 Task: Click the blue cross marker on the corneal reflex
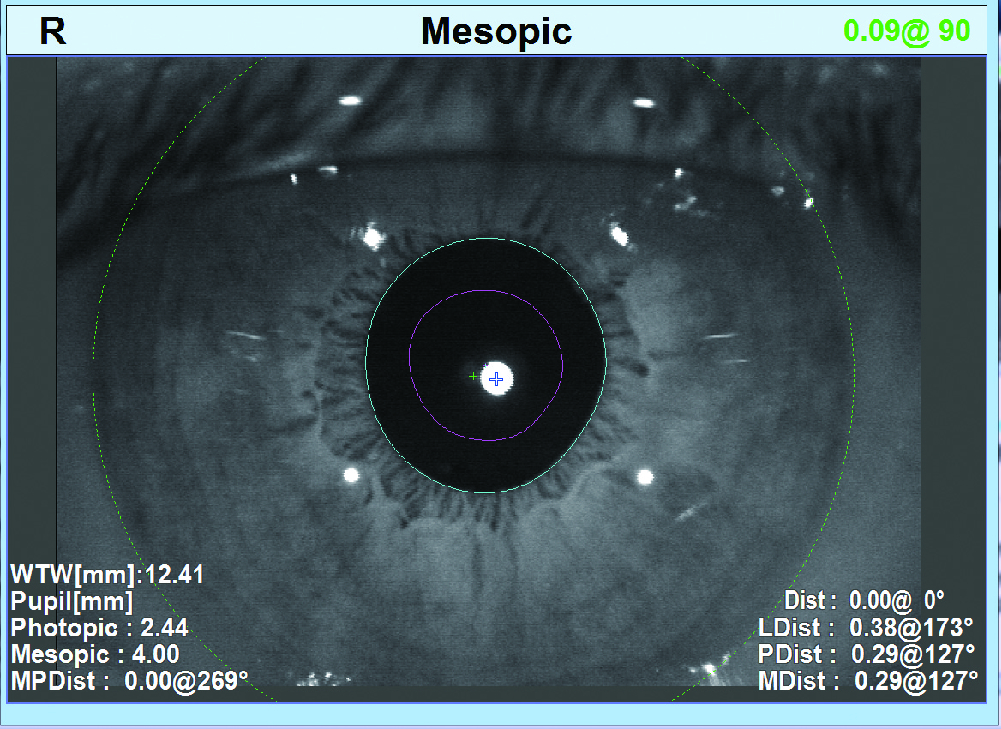(496, 380)
